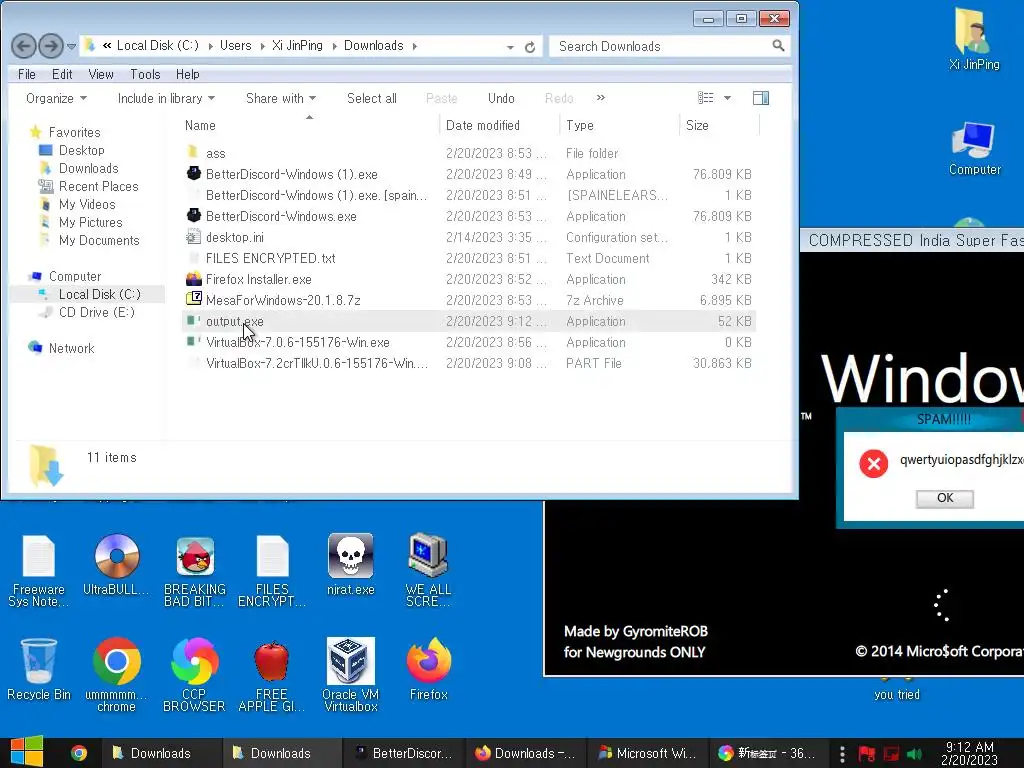Image resolution: width=1024 pixels, height=768 pixels.
Task: Select ummmmm chrome desktop icon
Action: click(x=116, y=675)
